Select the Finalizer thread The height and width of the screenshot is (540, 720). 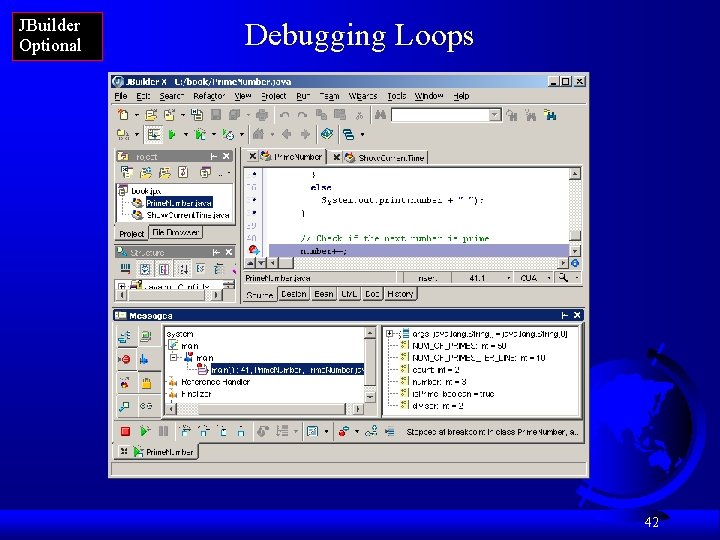[x=196, y=394]
